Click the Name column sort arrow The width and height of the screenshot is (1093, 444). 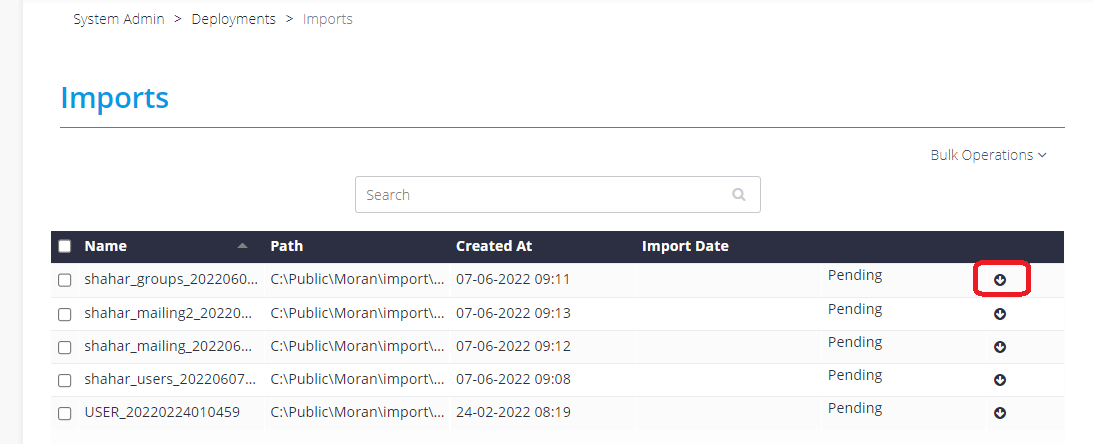[x=242, y=245]
